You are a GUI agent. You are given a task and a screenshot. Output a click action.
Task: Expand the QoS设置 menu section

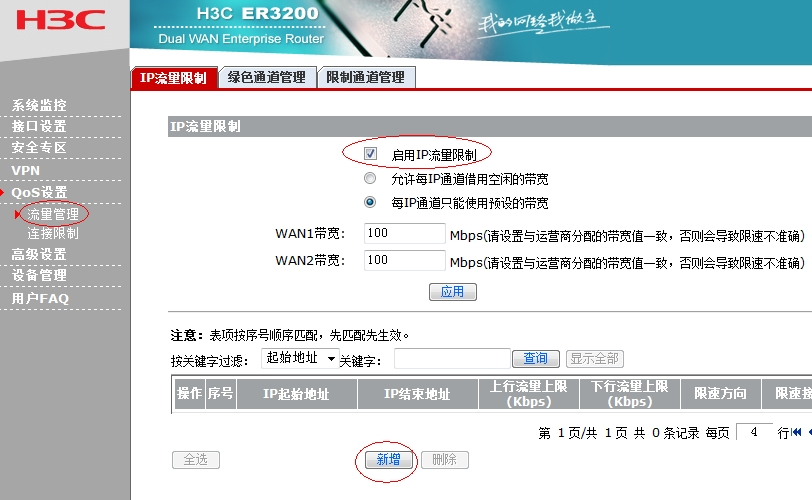(40, 192)
